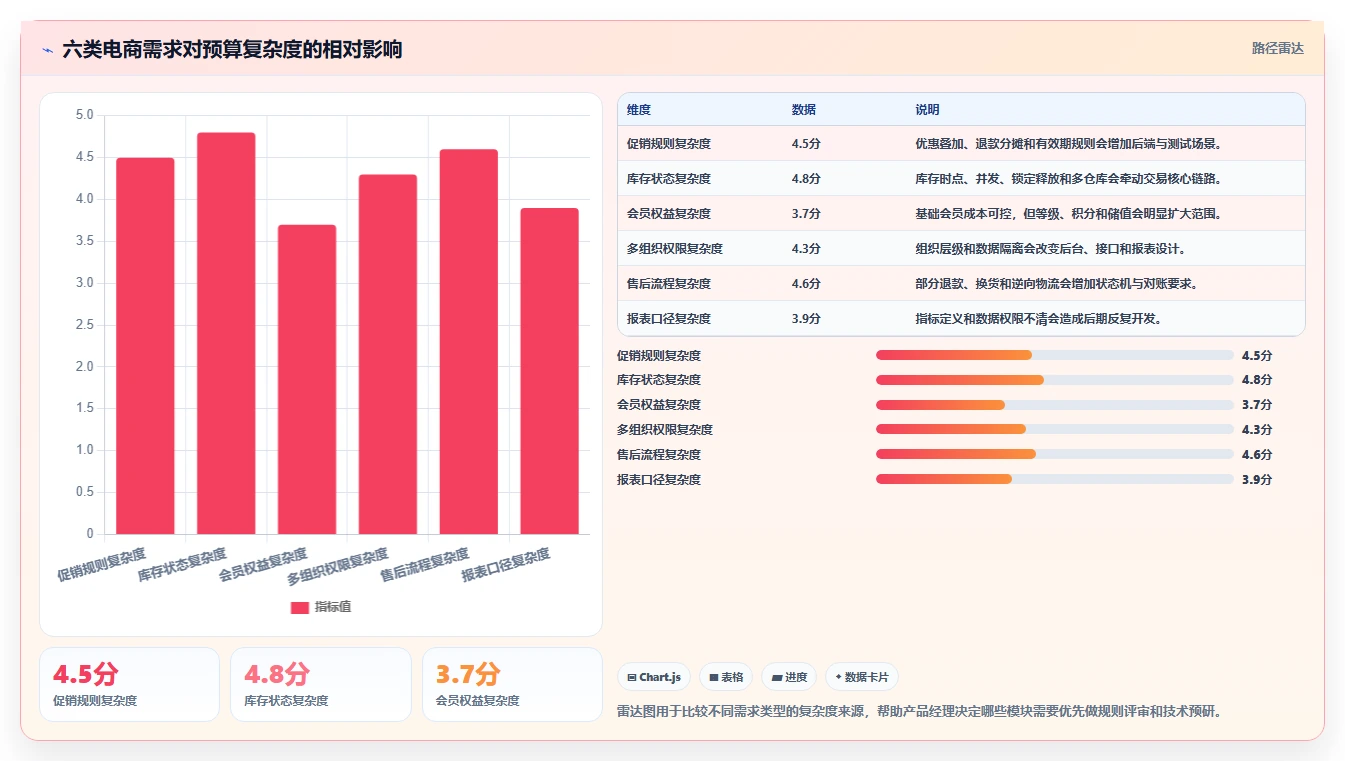Click the Chart.js tag chip
Screen dimensions: 1345x761
pos(654,677)
